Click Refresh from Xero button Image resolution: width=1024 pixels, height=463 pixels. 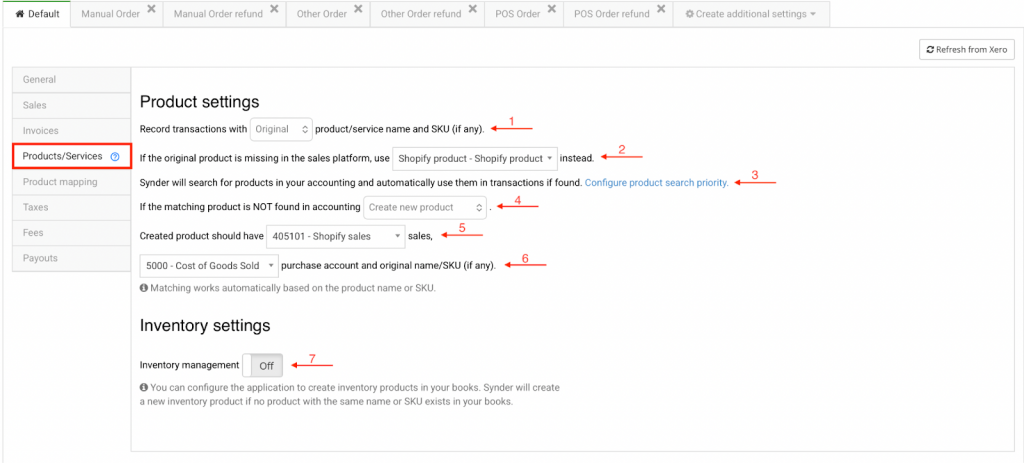(968, 49)
